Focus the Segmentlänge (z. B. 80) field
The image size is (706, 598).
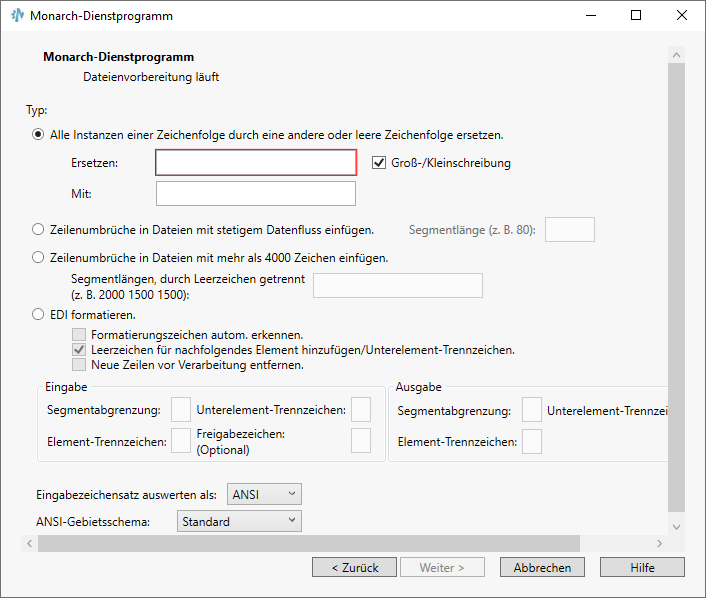570,230
